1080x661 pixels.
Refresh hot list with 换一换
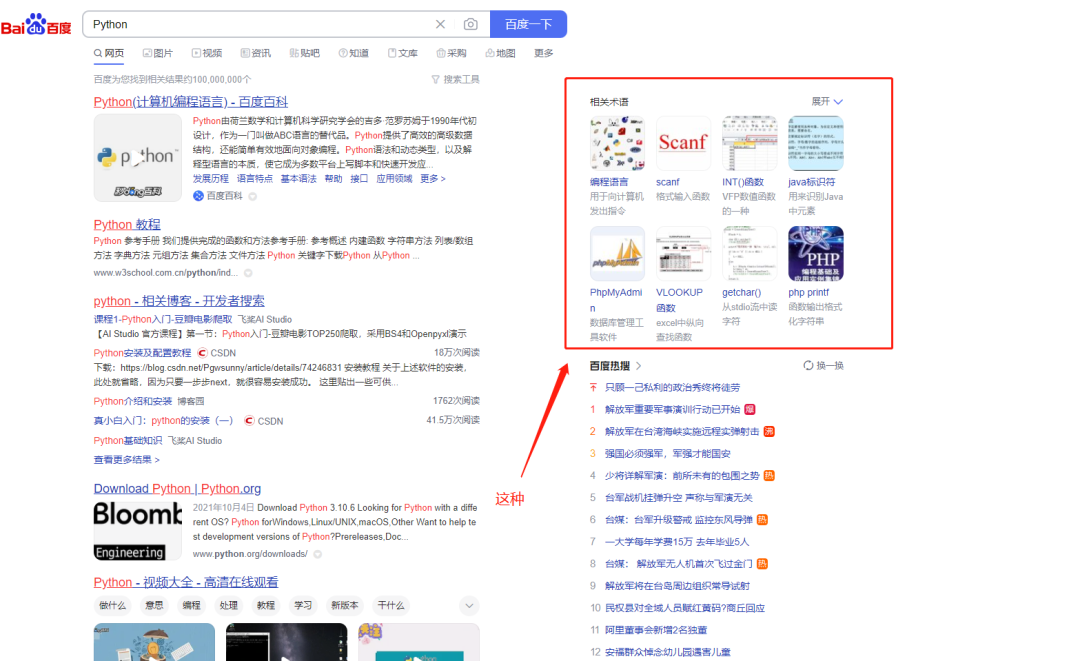coord(823,366)
